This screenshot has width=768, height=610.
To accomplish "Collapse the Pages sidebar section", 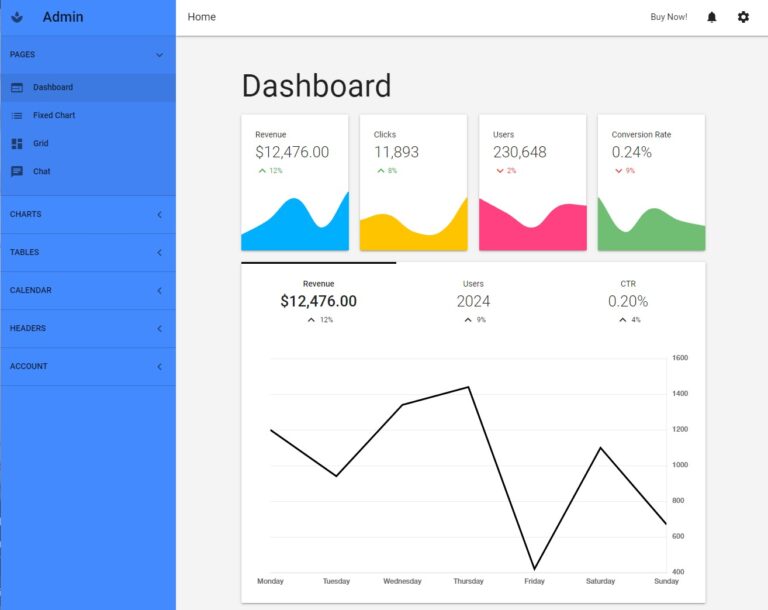I will coord(159,55).
